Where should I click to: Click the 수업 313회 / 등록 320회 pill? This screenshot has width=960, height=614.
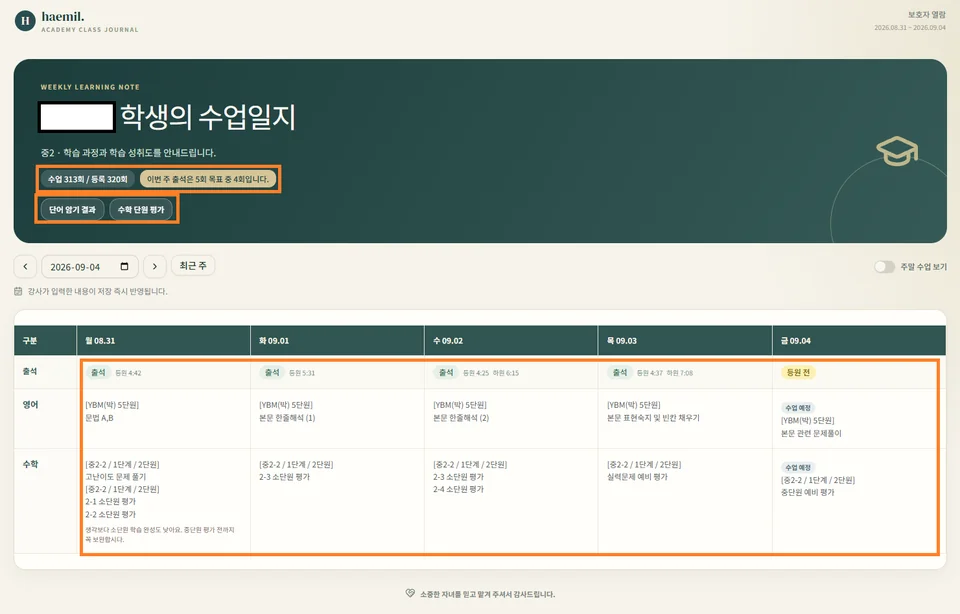tap(88, 179)
